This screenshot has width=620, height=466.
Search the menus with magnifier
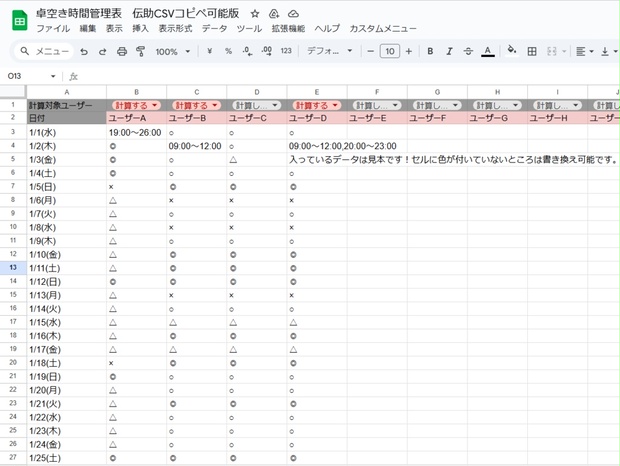click(25, 51)
